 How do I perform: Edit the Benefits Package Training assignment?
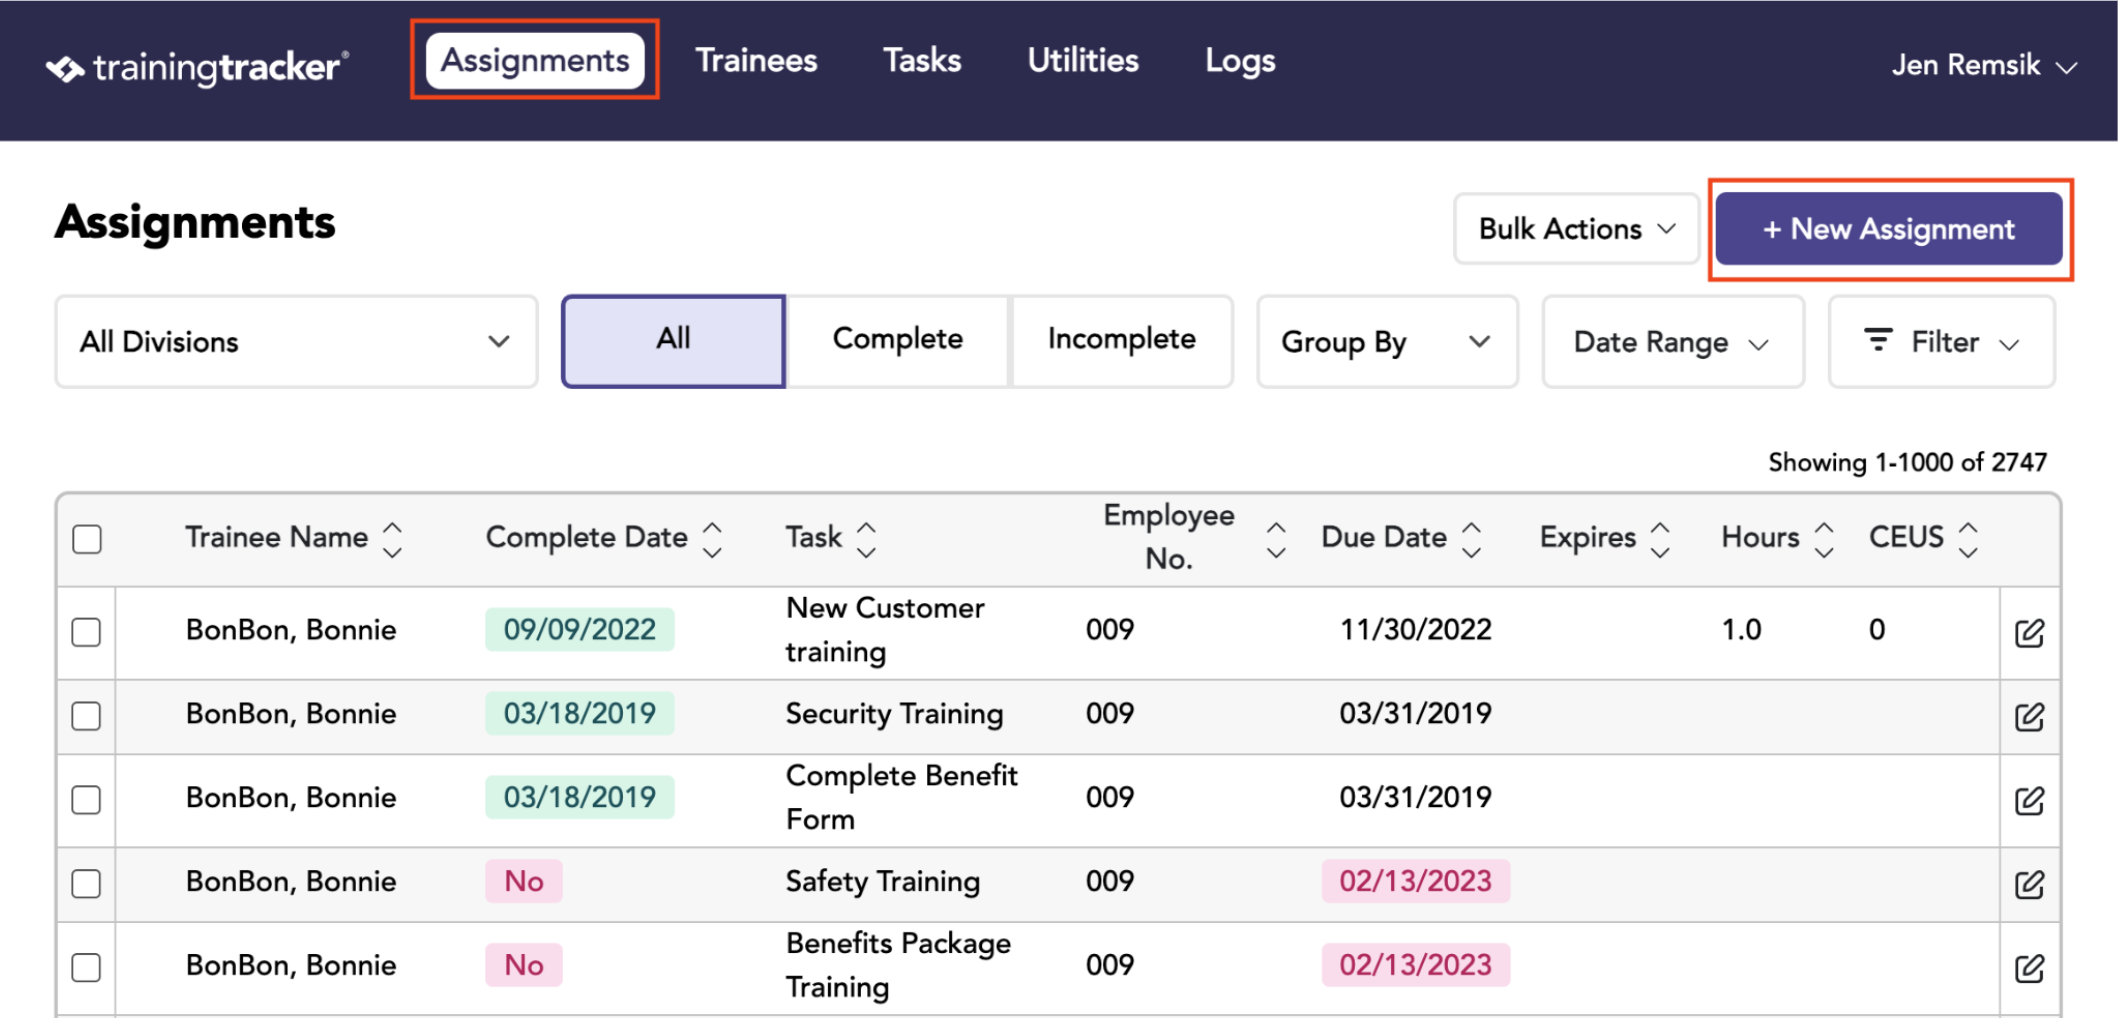coord(2029,969)
